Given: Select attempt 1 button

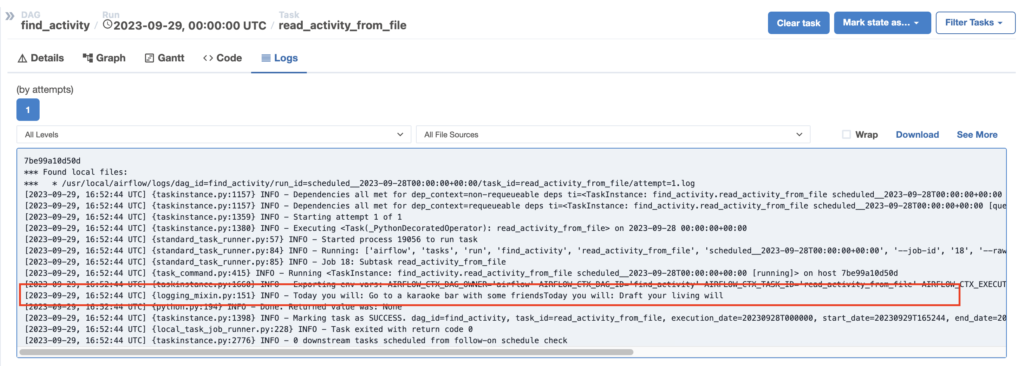Looking at the screenshot, I should (28, 110).
